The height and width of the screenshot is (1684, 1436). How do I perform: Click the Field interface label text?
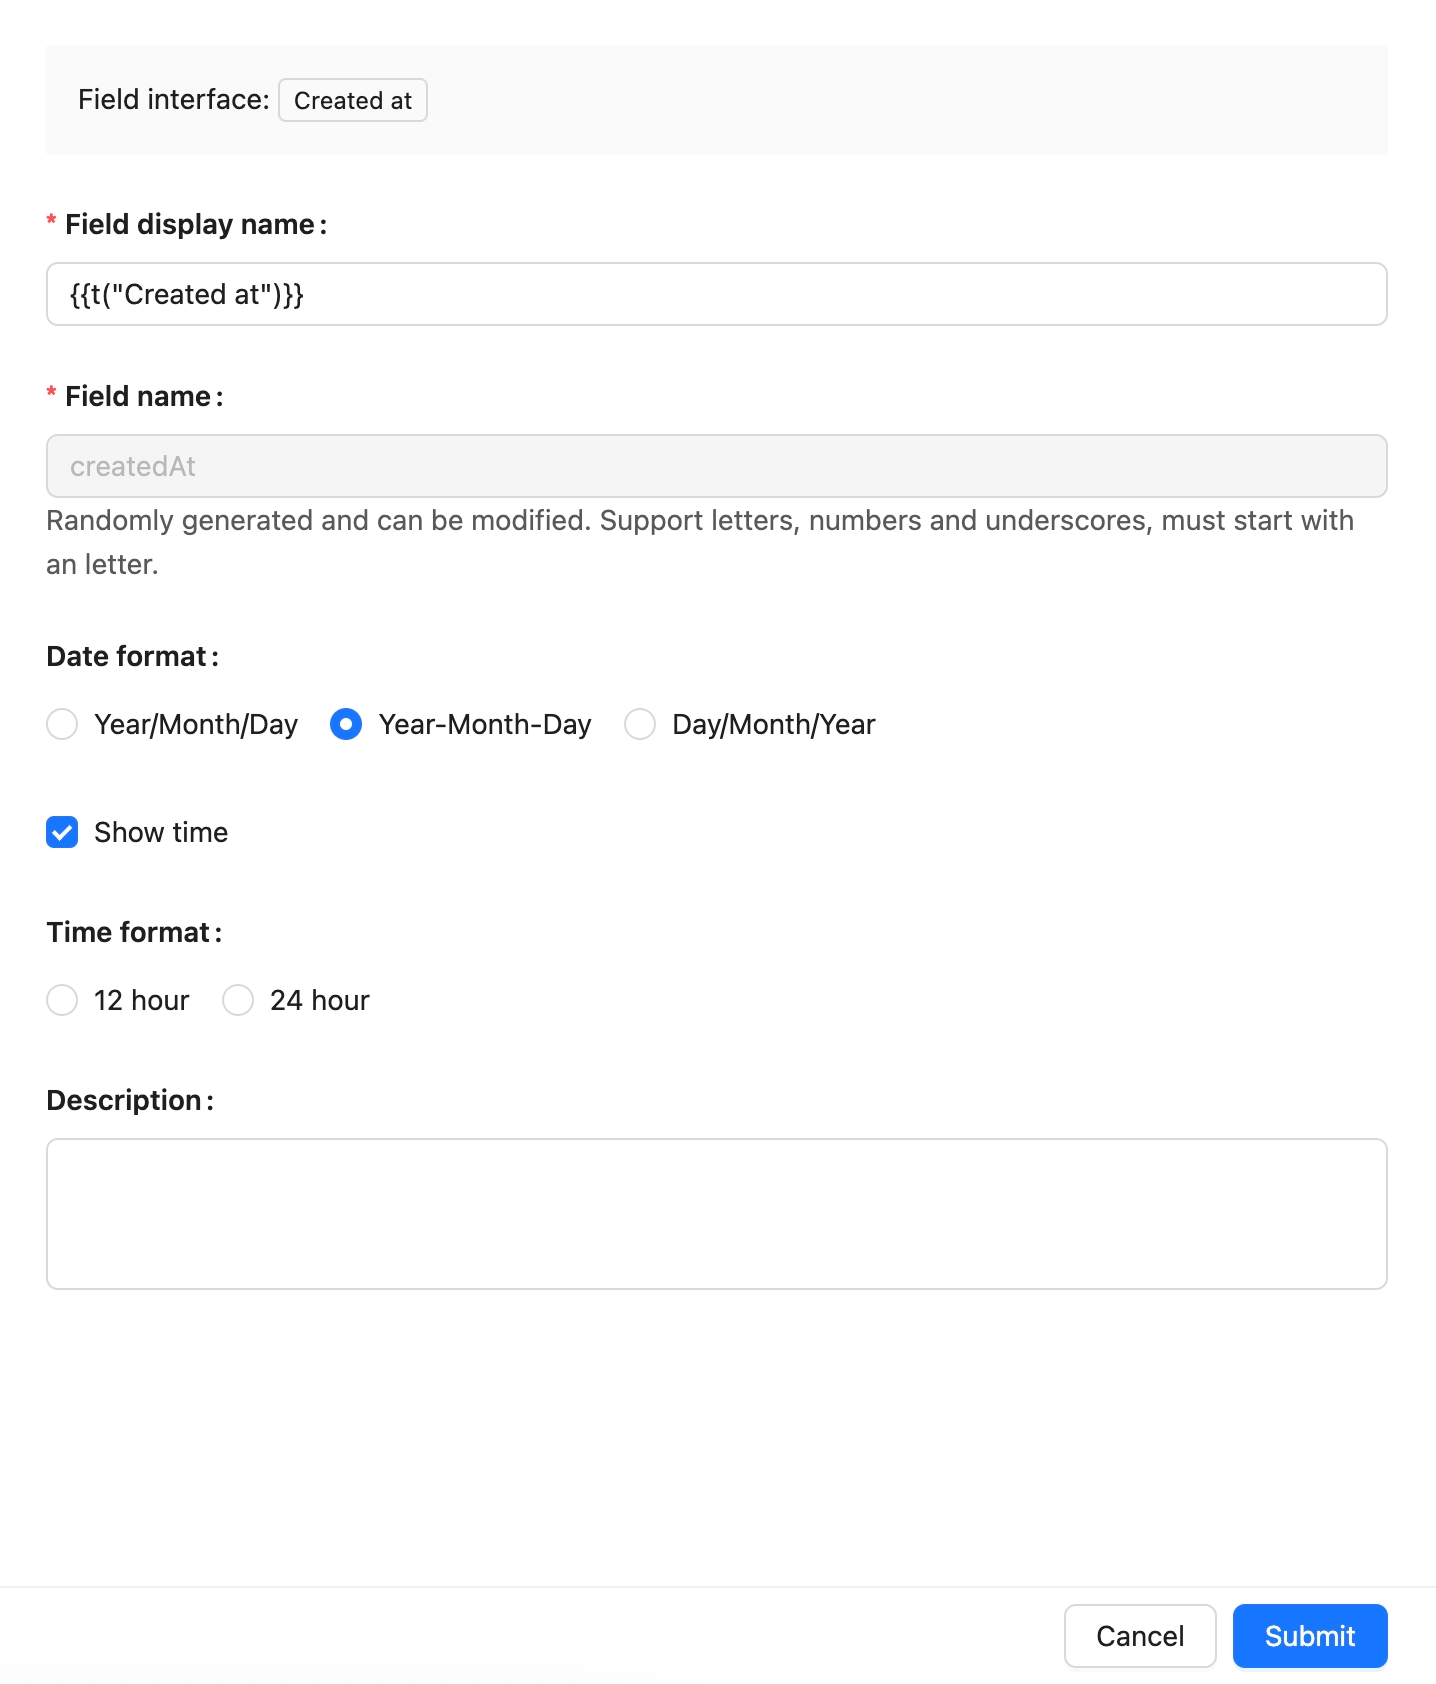pos(173,100)
